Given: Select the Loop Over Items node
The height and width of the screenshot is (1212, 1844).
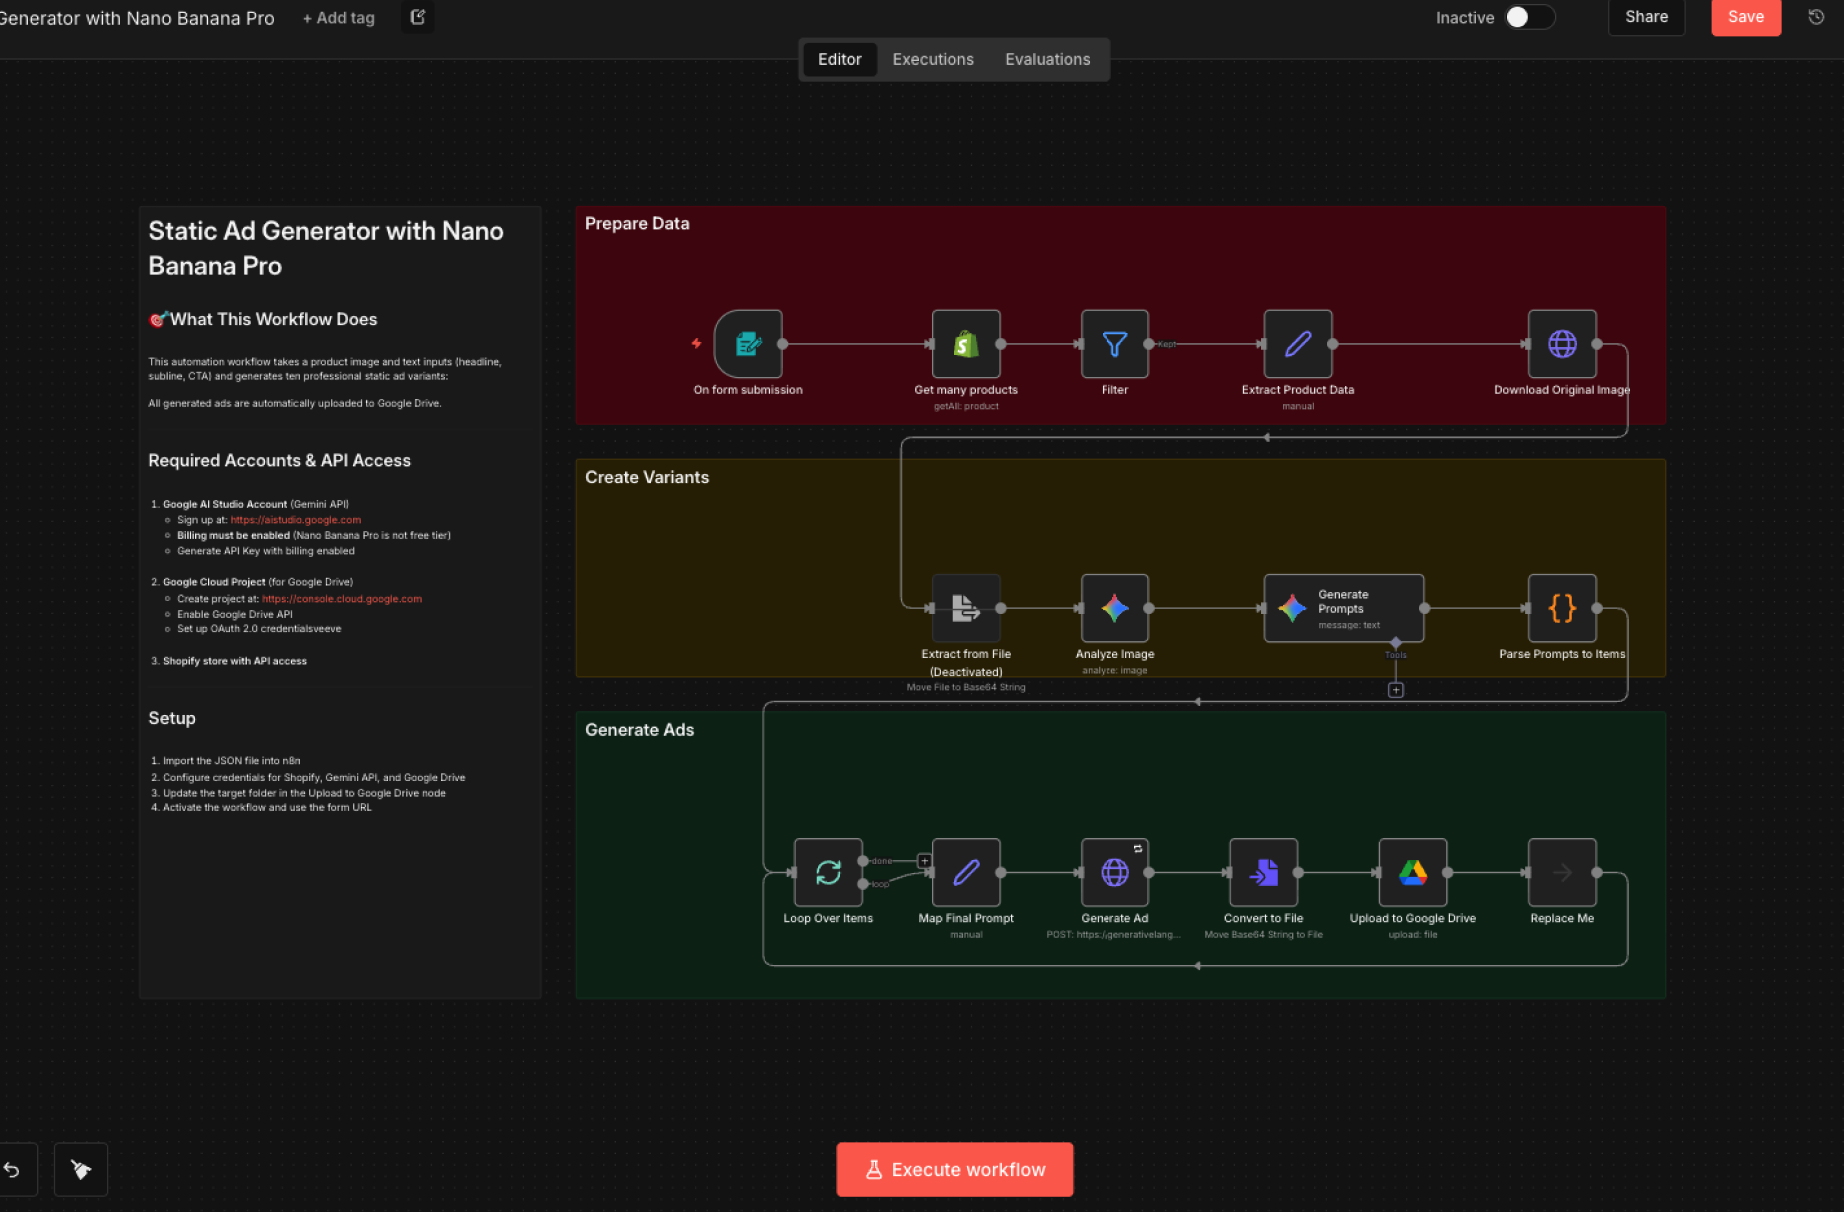Looking at the screenshot, I should pyautogui.click(x=827, y=872).
